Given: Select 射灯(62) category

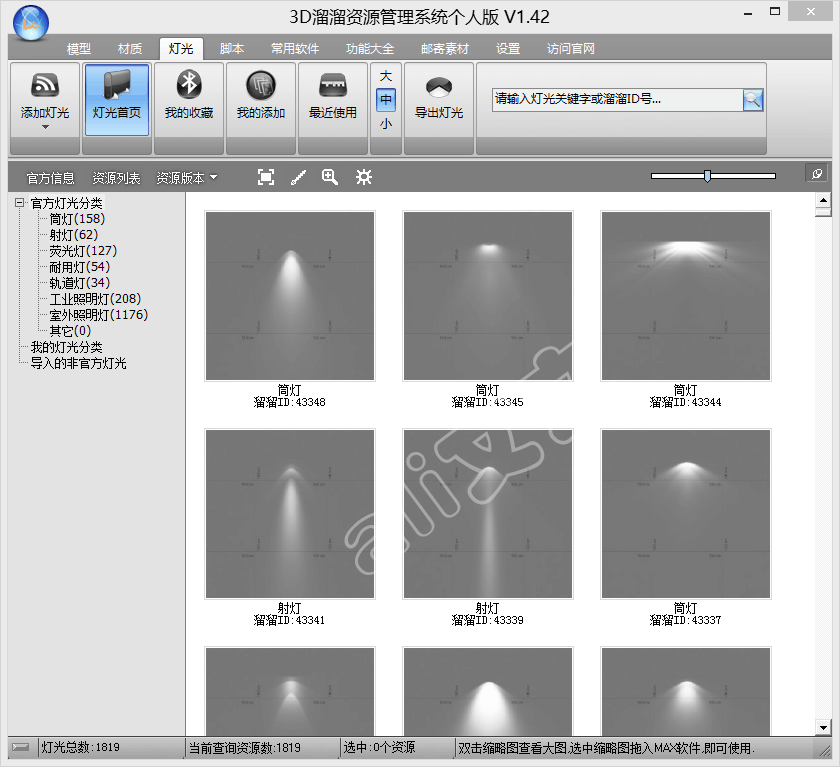Looking at the screenshot, I should coord(74,235).
